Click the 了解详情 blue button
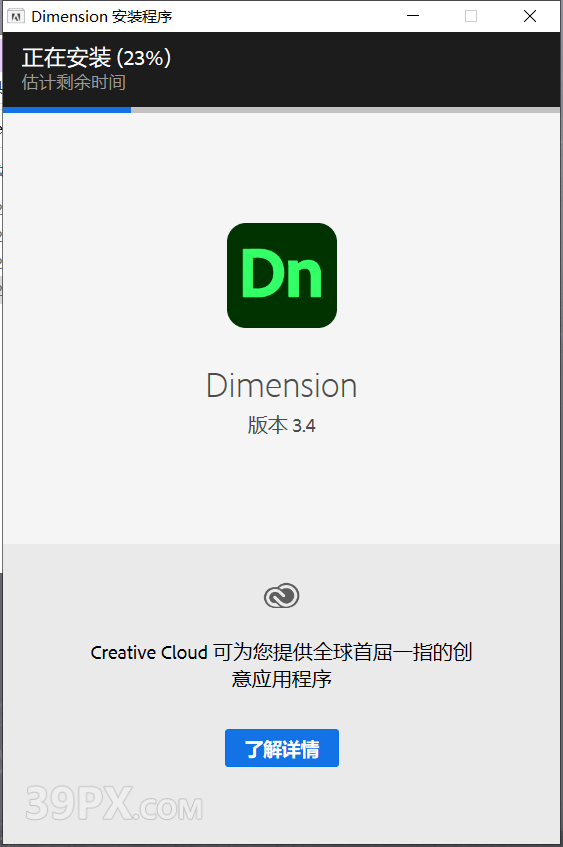This screenshot has height=847, width=563. (282, 748)
